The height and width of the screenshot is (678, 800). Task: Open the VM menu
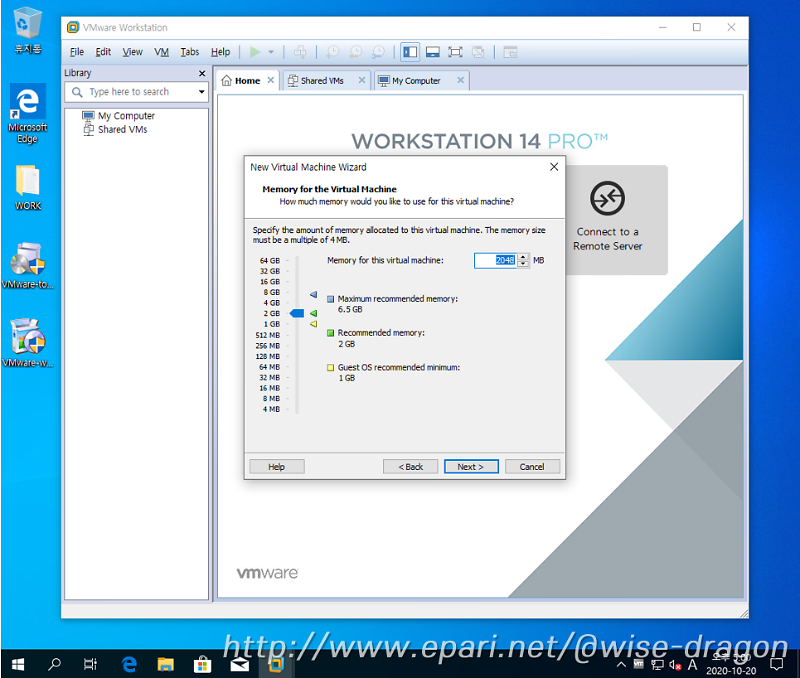pyautogui.click(x=161, y=52)
